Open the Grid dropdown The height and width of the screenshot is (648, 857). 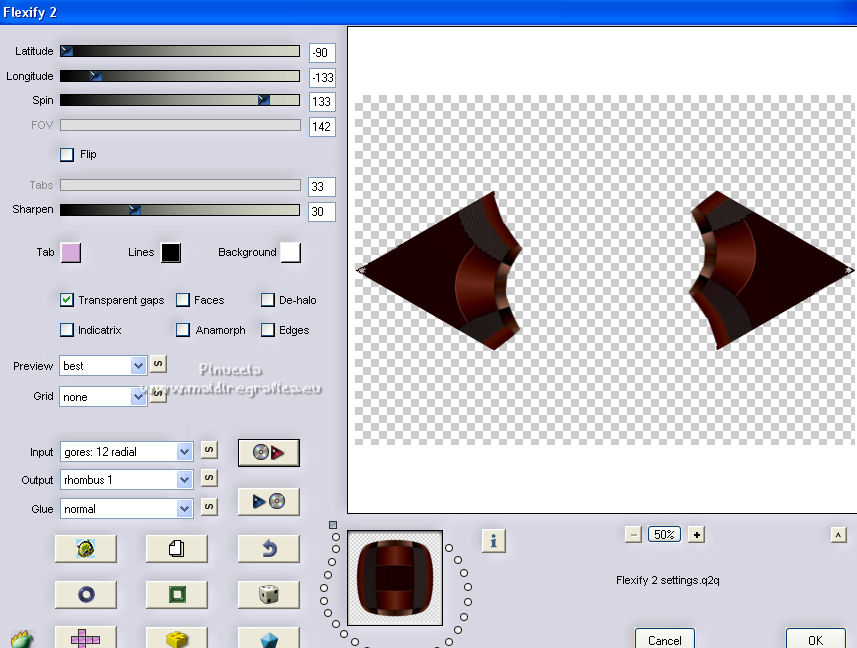pos(103,397)
